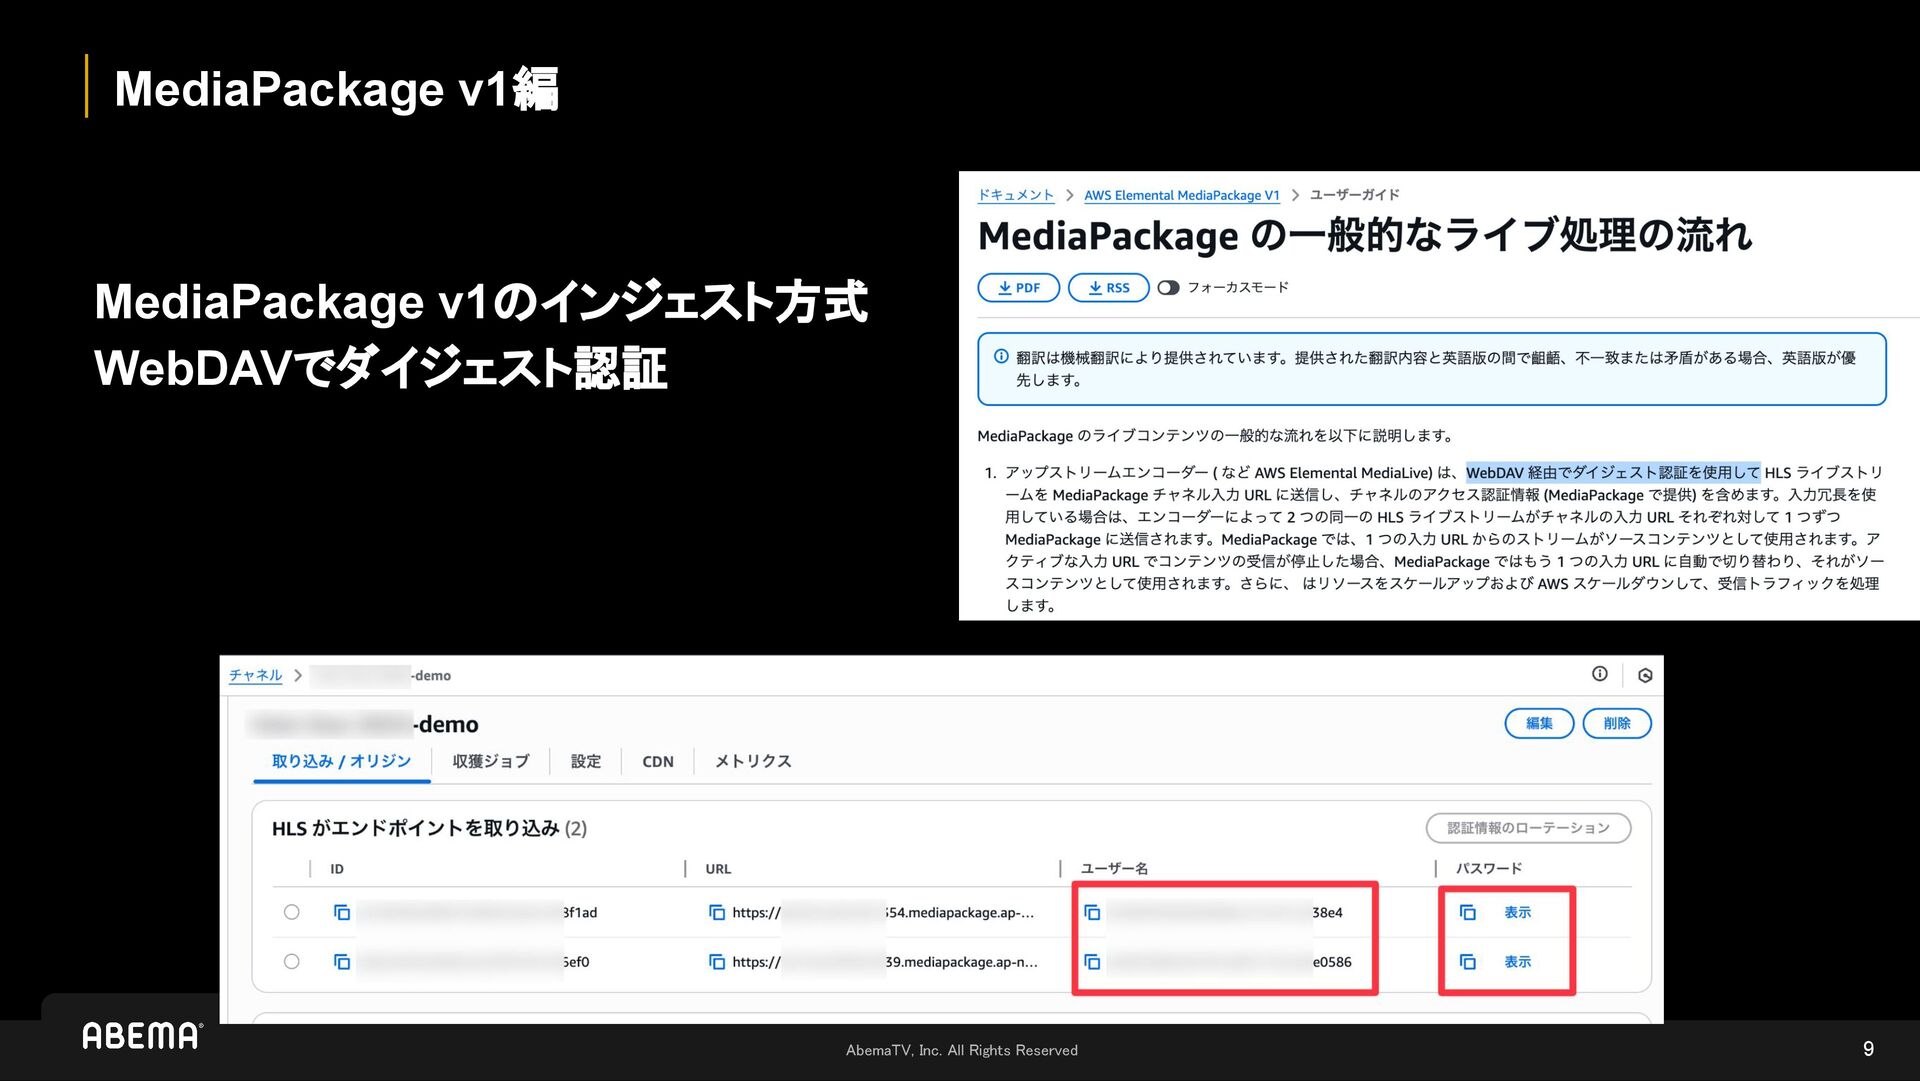Click the 削除 button

[1617, 723]
